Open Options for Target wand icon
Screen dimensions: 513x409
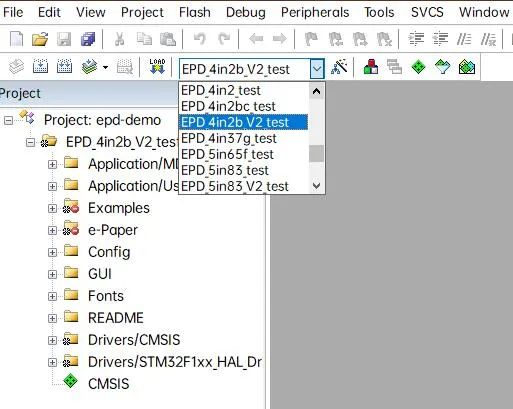tap(339, 67)
